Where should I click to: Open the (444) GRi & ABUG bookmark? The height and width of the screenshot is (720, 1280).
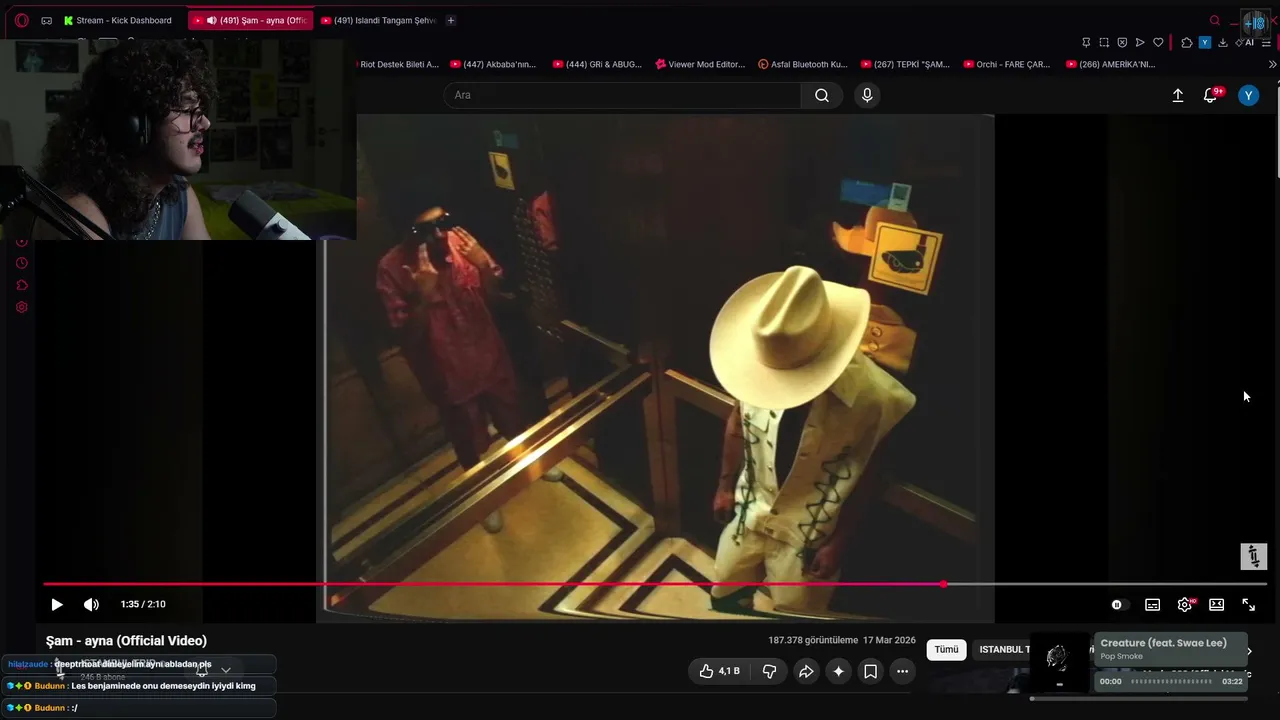click(597, 64)
